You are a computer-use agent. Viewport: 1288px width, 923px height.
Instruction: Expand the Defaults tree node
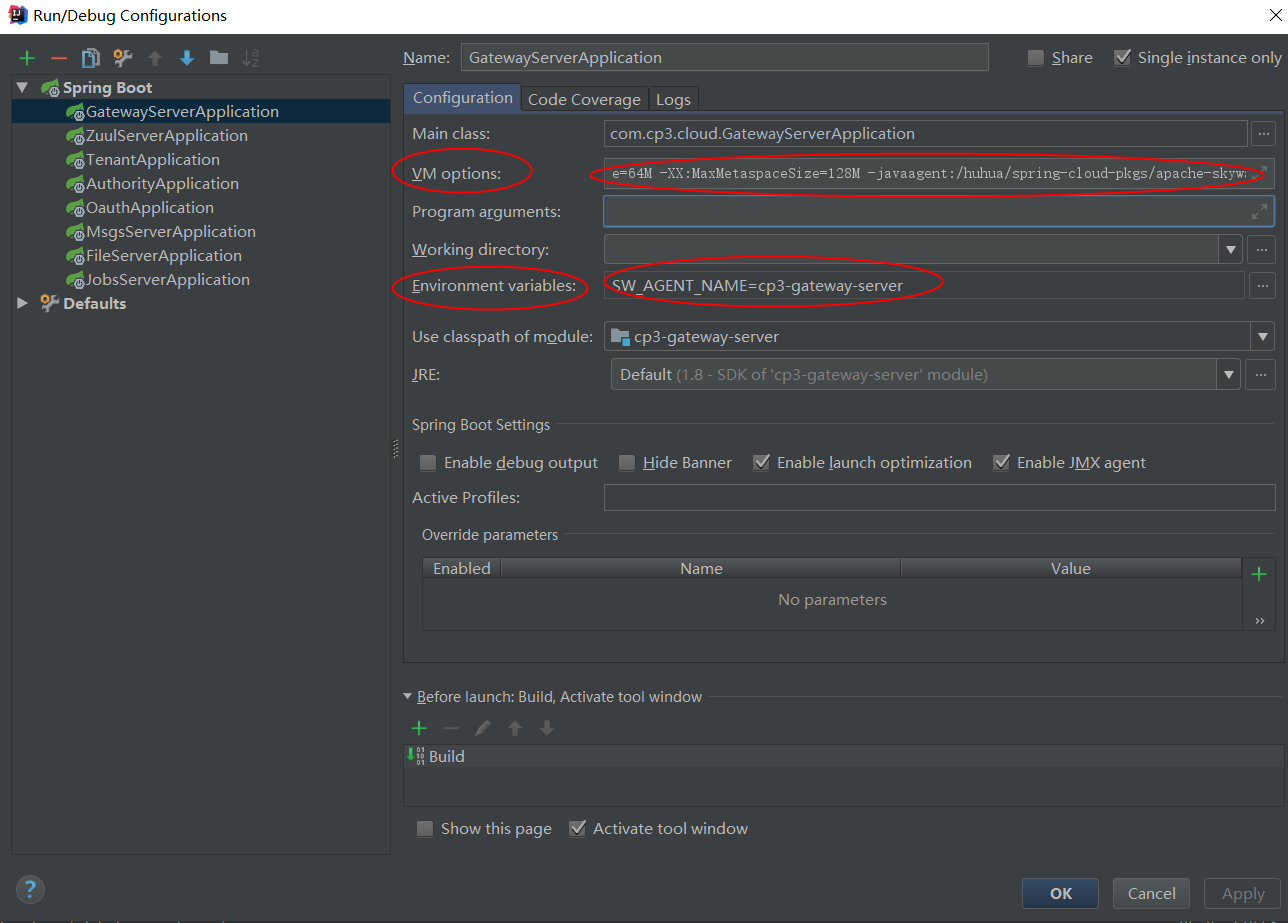click(22, 303)
